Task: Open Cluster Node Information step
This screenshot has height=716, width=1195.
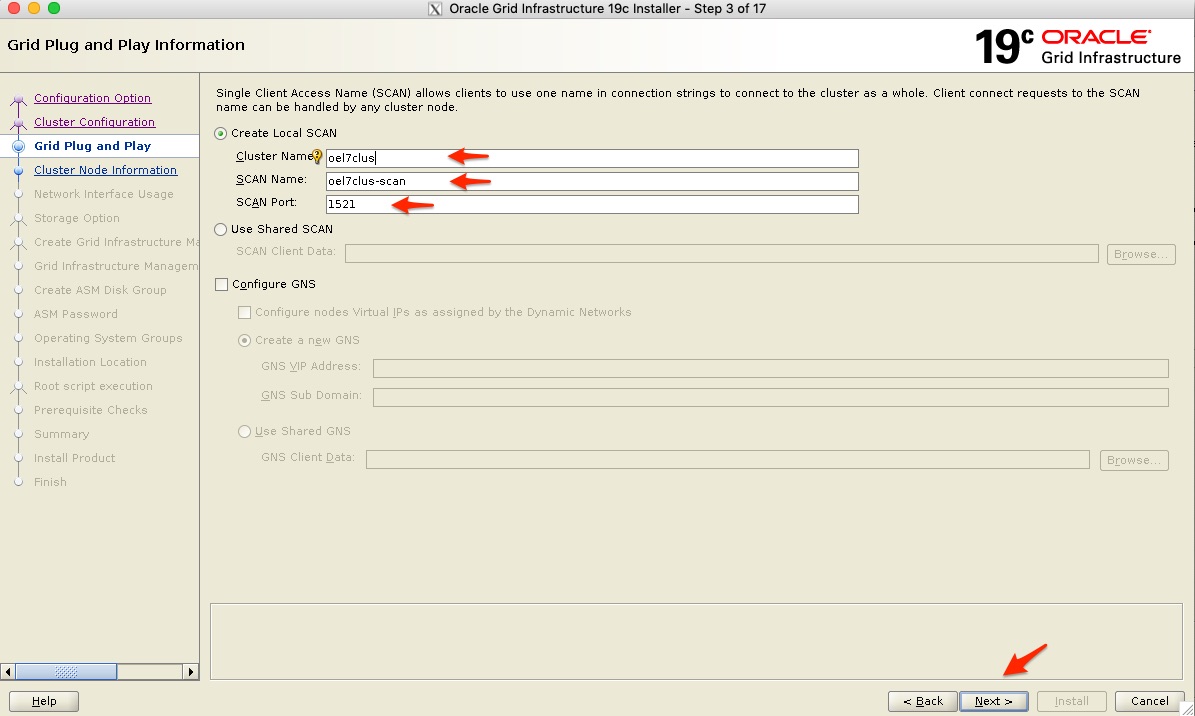Action: 105,170
